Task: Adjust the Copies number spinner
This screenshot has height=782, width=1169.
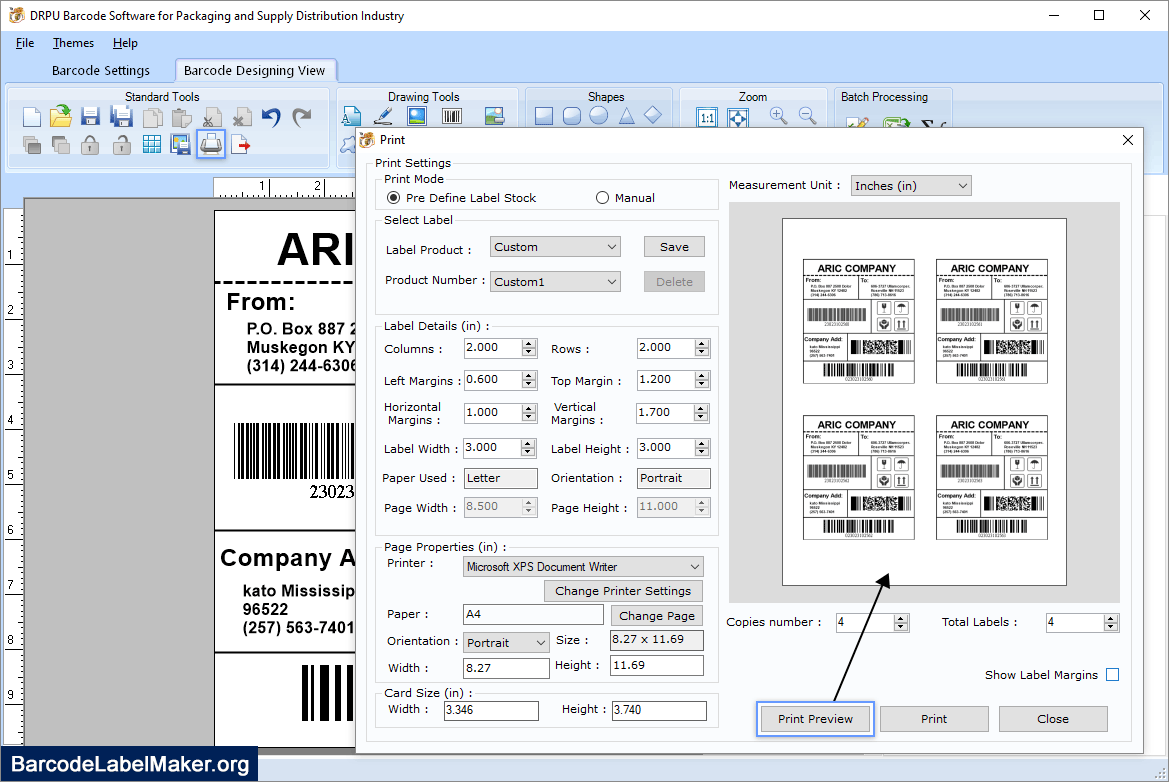Action: (x=901, y=622)
